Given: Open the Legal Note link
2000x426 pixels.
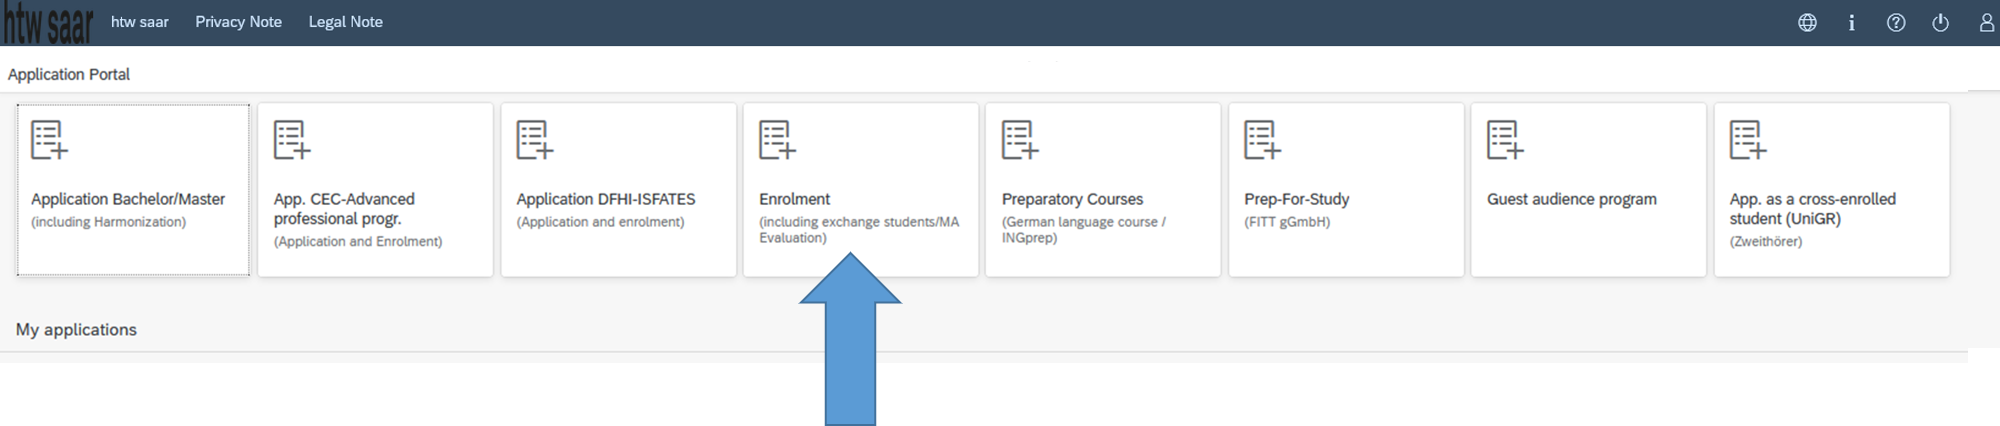Looking at the screenshot, I should [345, 22].
